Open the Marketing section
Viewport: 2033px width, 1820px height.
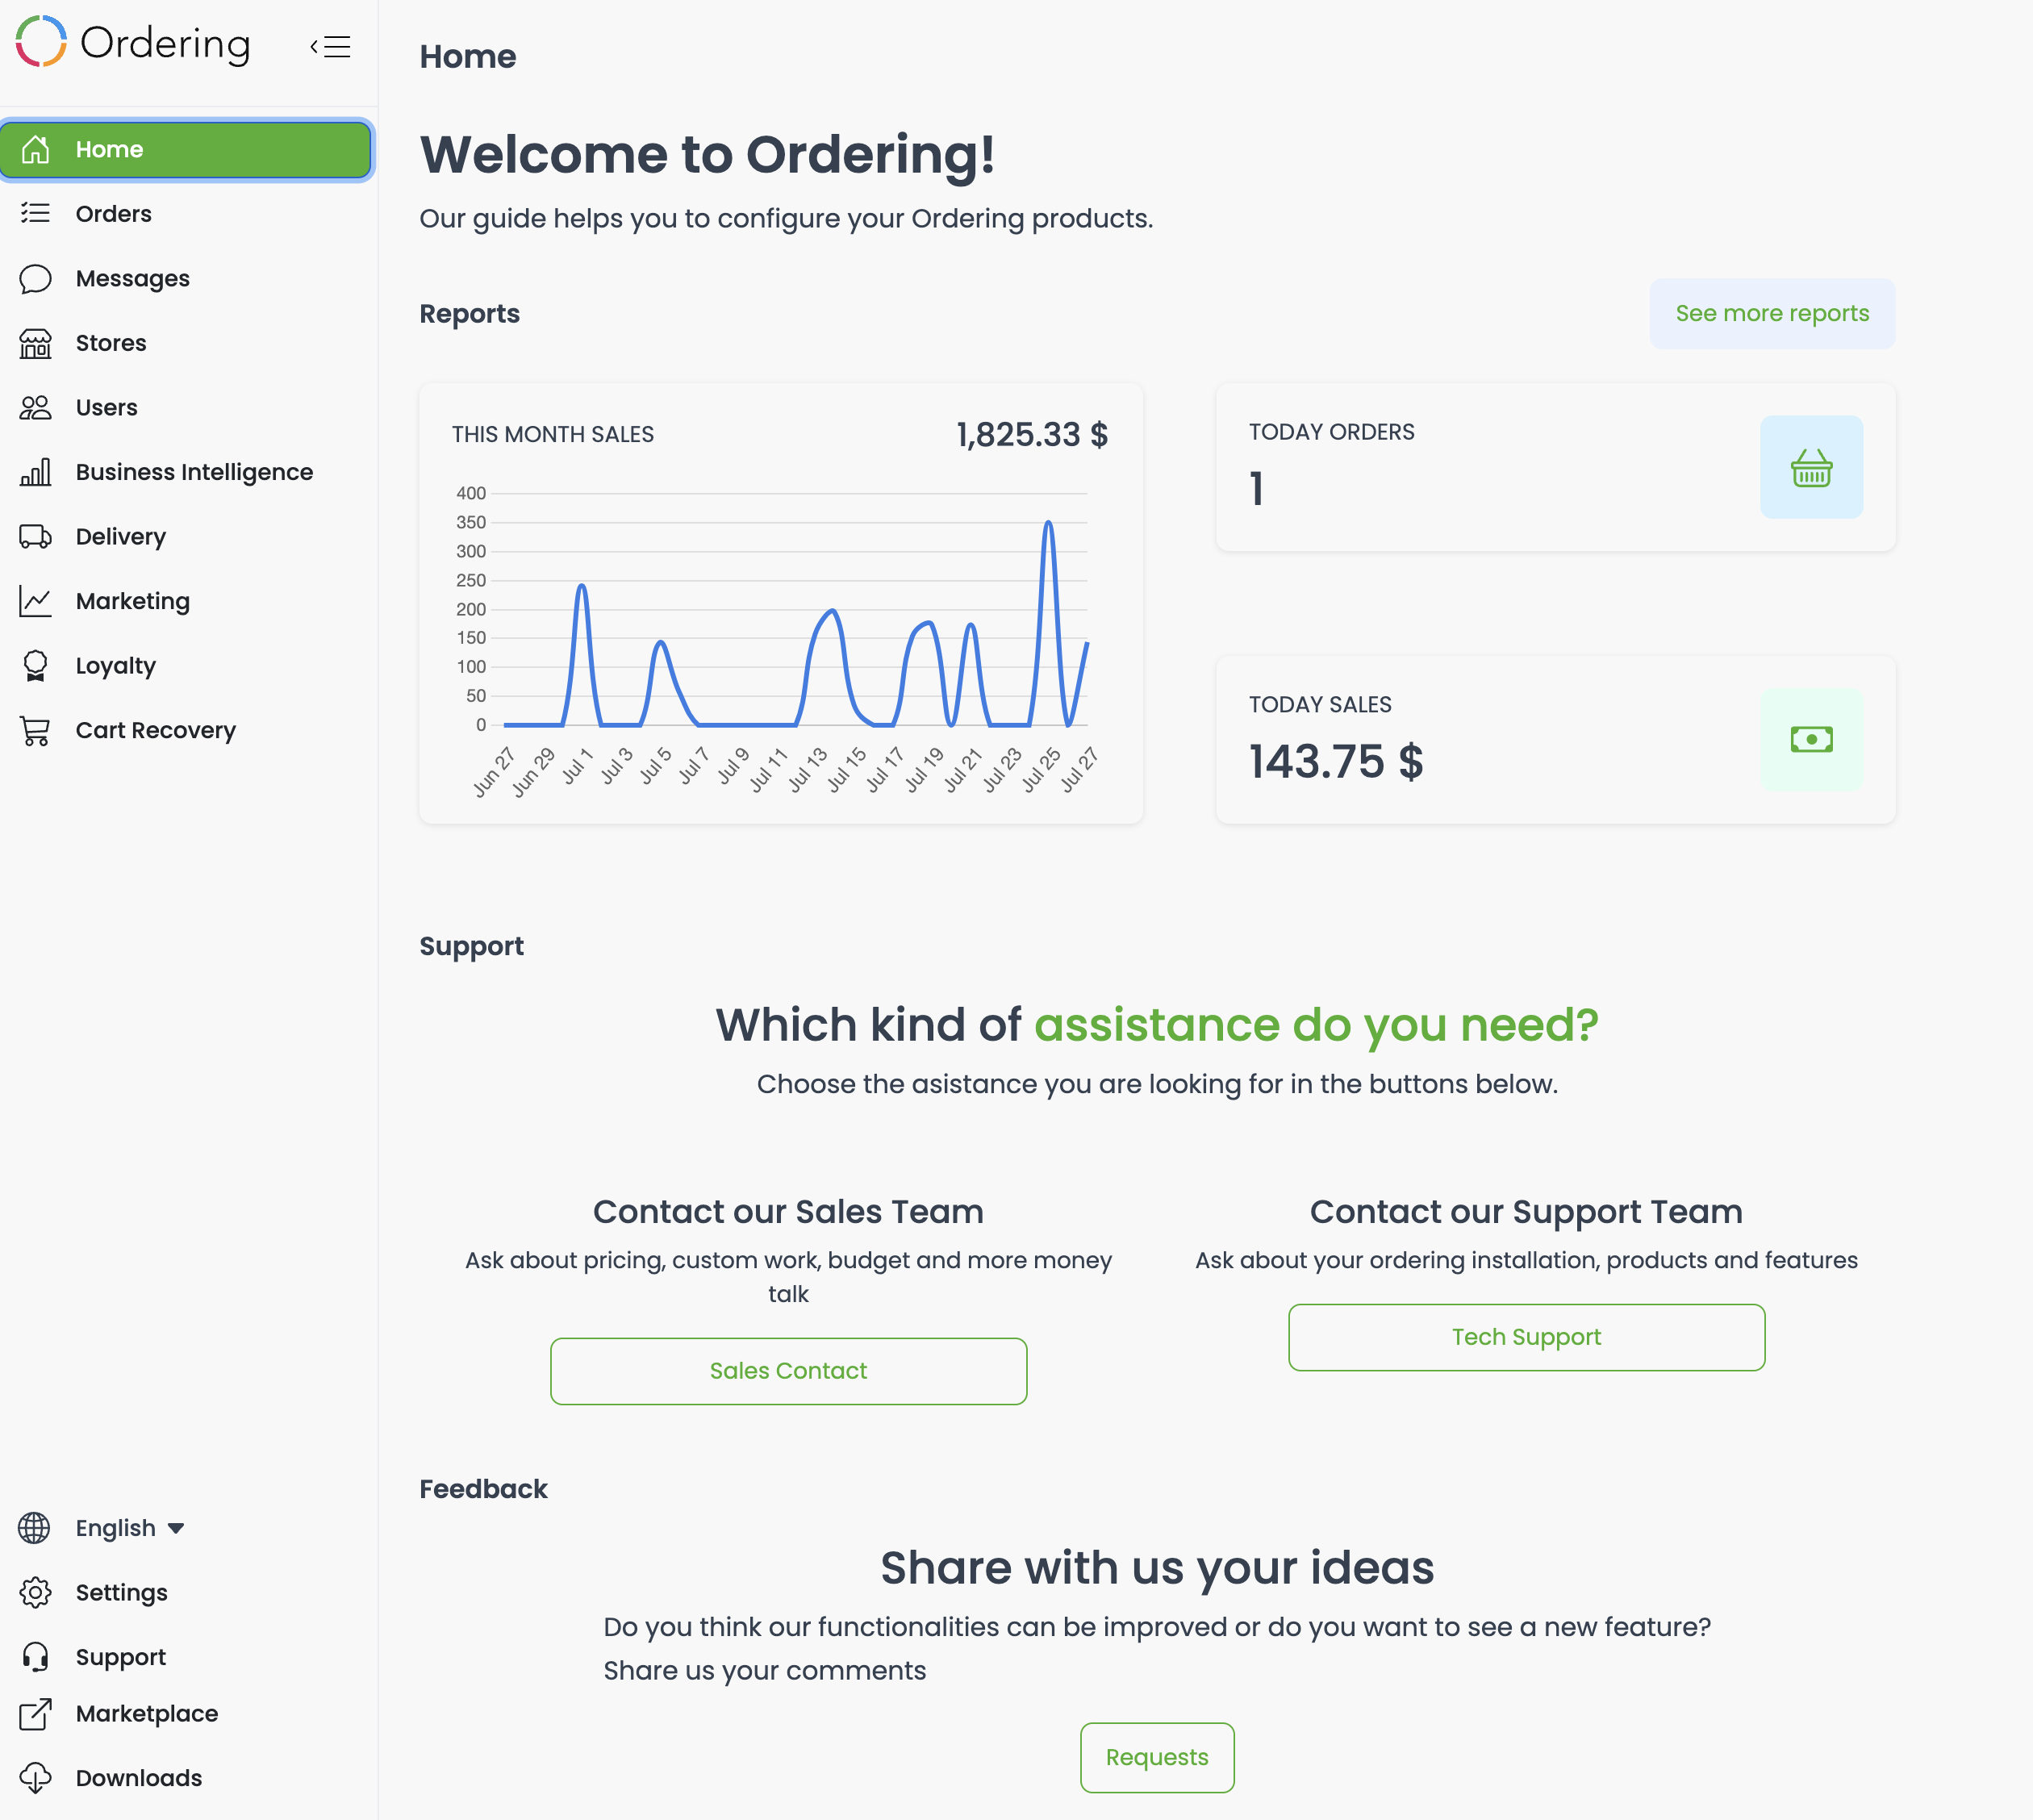[x=186, y=601]
